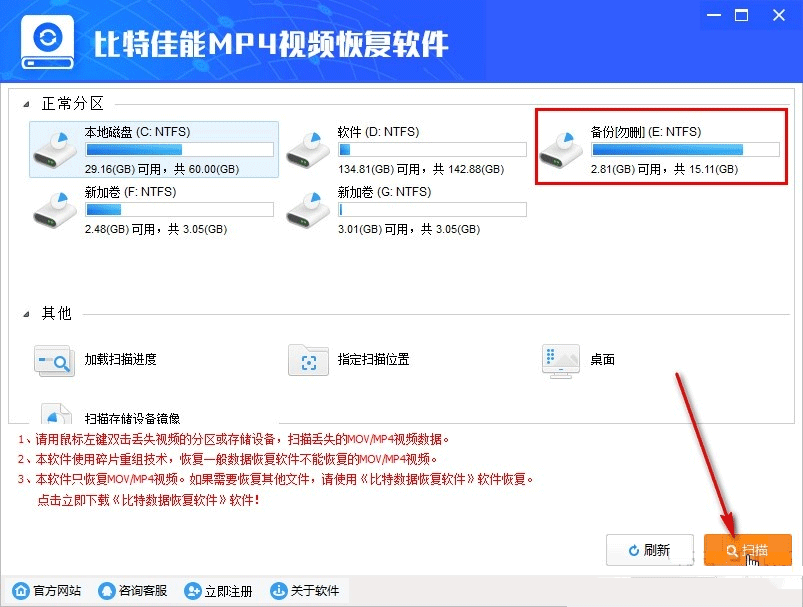Select 本地磁盘 (C: NTFS) label
The image size is (803, 607).
tap(137, 132)
